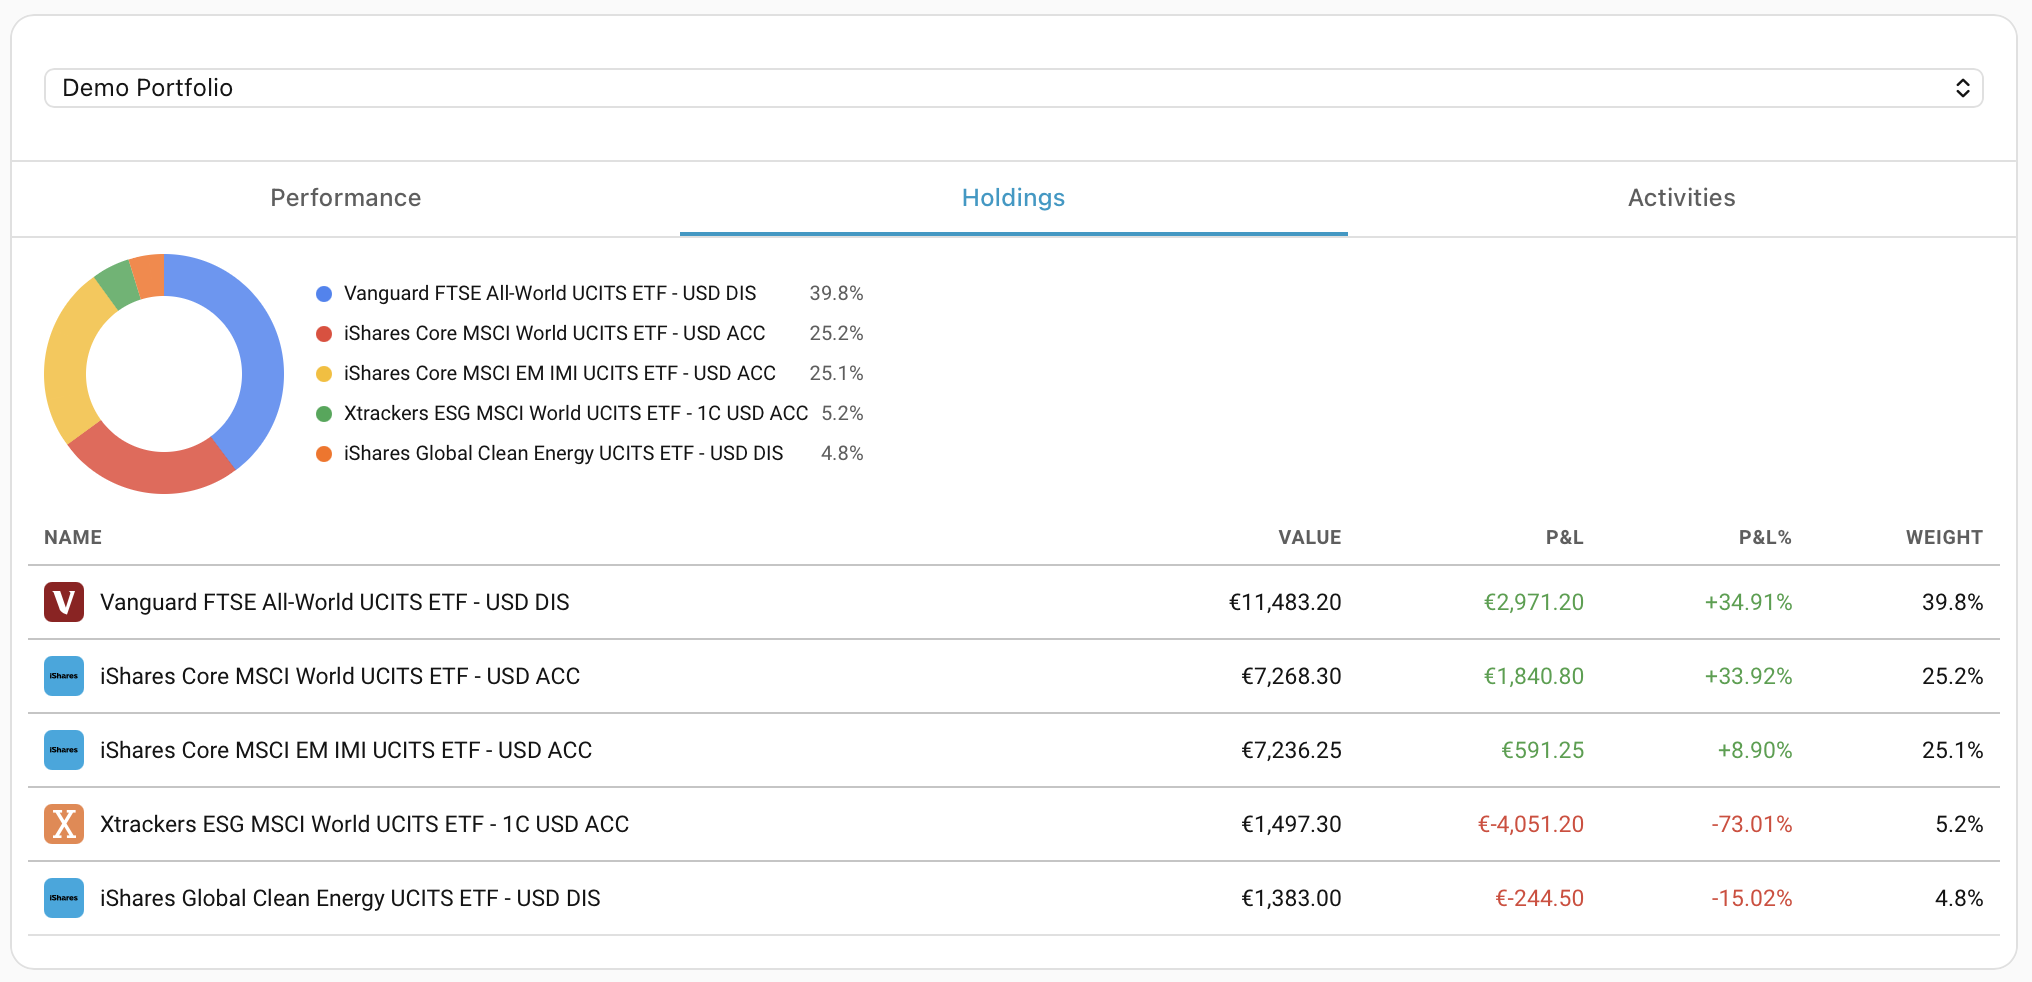Image resolution: width=2032 pixels, height=982 pixels.
Task: Click the Xtrackers X logo icon
Action: point(64,824)
